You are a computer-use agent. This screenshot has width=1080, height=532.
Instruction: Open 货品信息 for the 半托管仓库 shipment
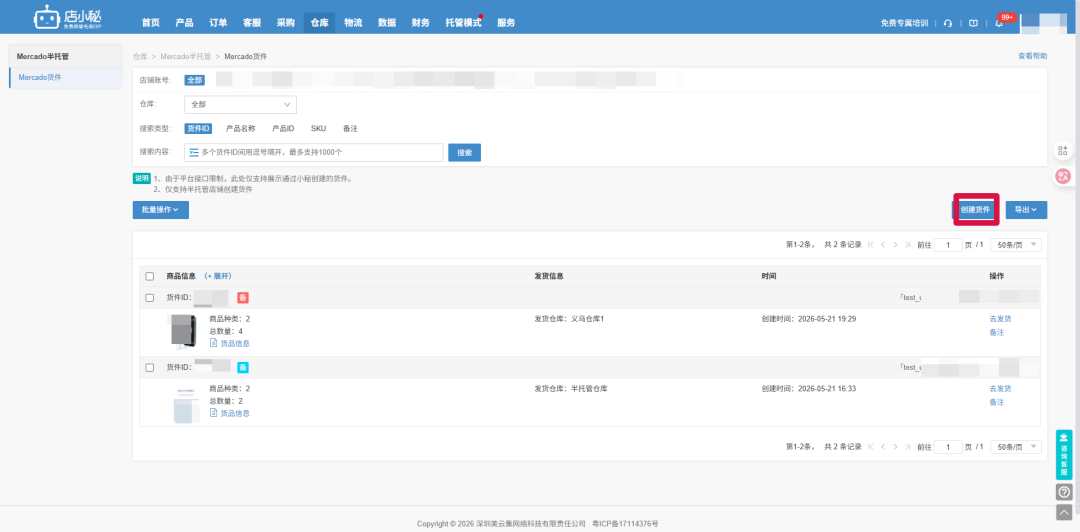point(229,413)
